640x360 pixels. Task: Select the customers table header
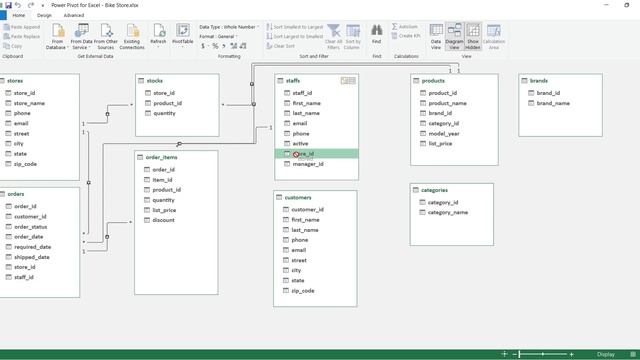point(315,198)
